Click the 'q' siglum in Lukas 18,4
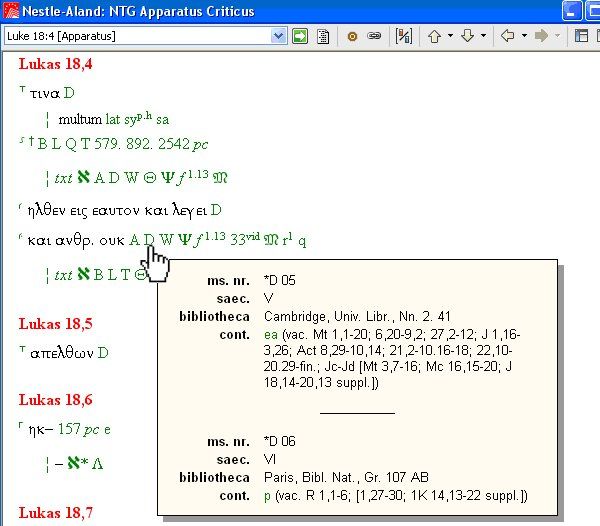 pyautogui.click(x=302, y=241)
